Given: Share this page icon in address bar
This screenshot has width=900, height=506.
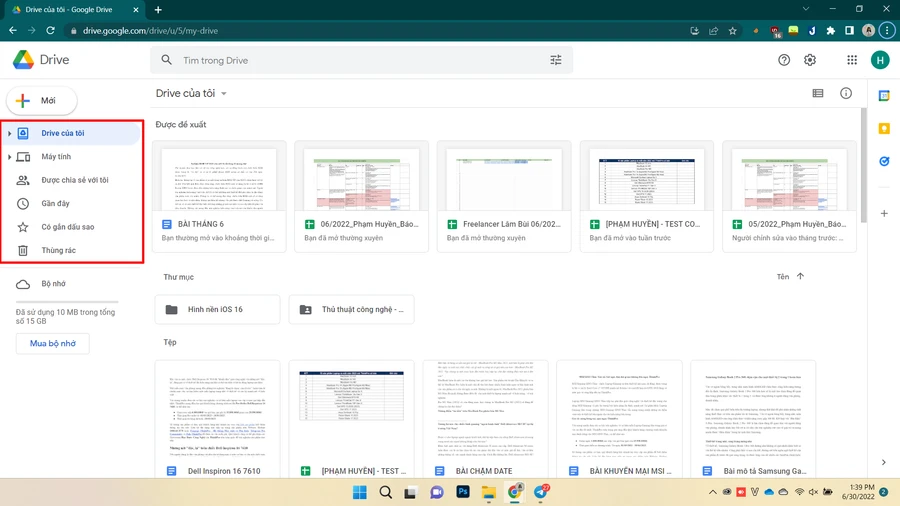Looking at the screenshot, I should point(713,31).
